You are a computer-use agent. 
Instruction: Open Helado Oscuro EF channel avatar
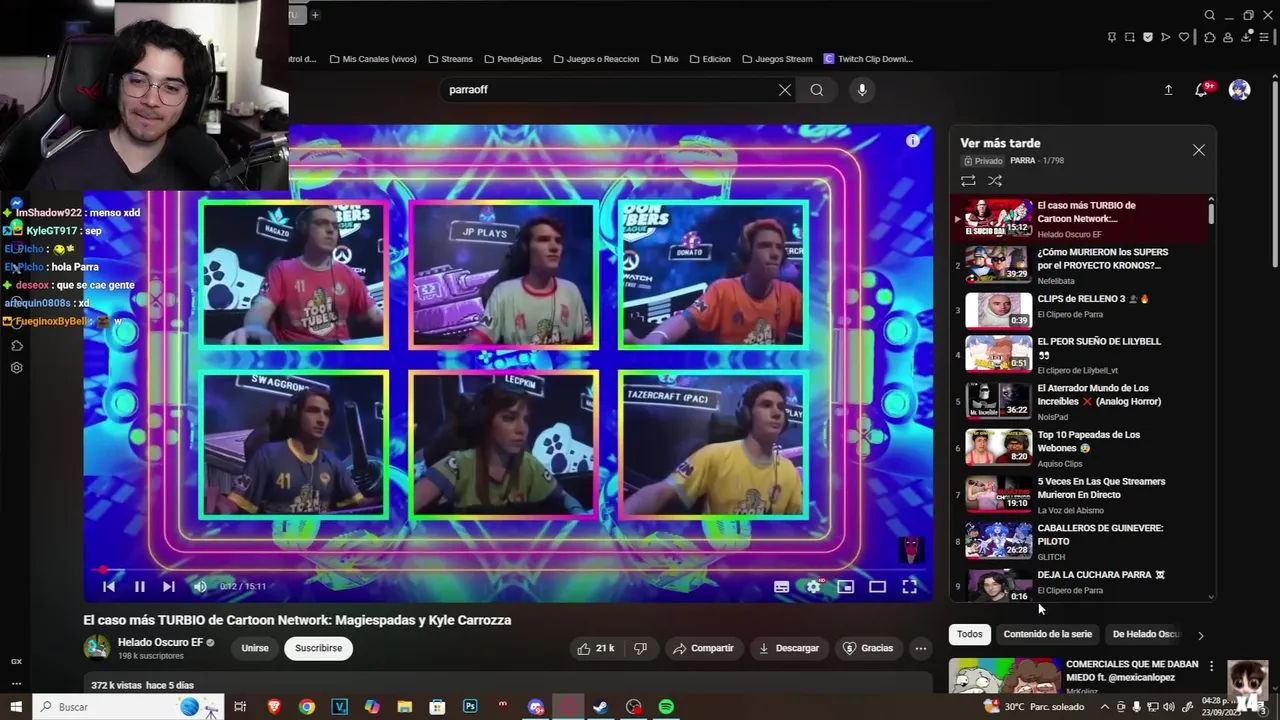click(x=97, y=647)
